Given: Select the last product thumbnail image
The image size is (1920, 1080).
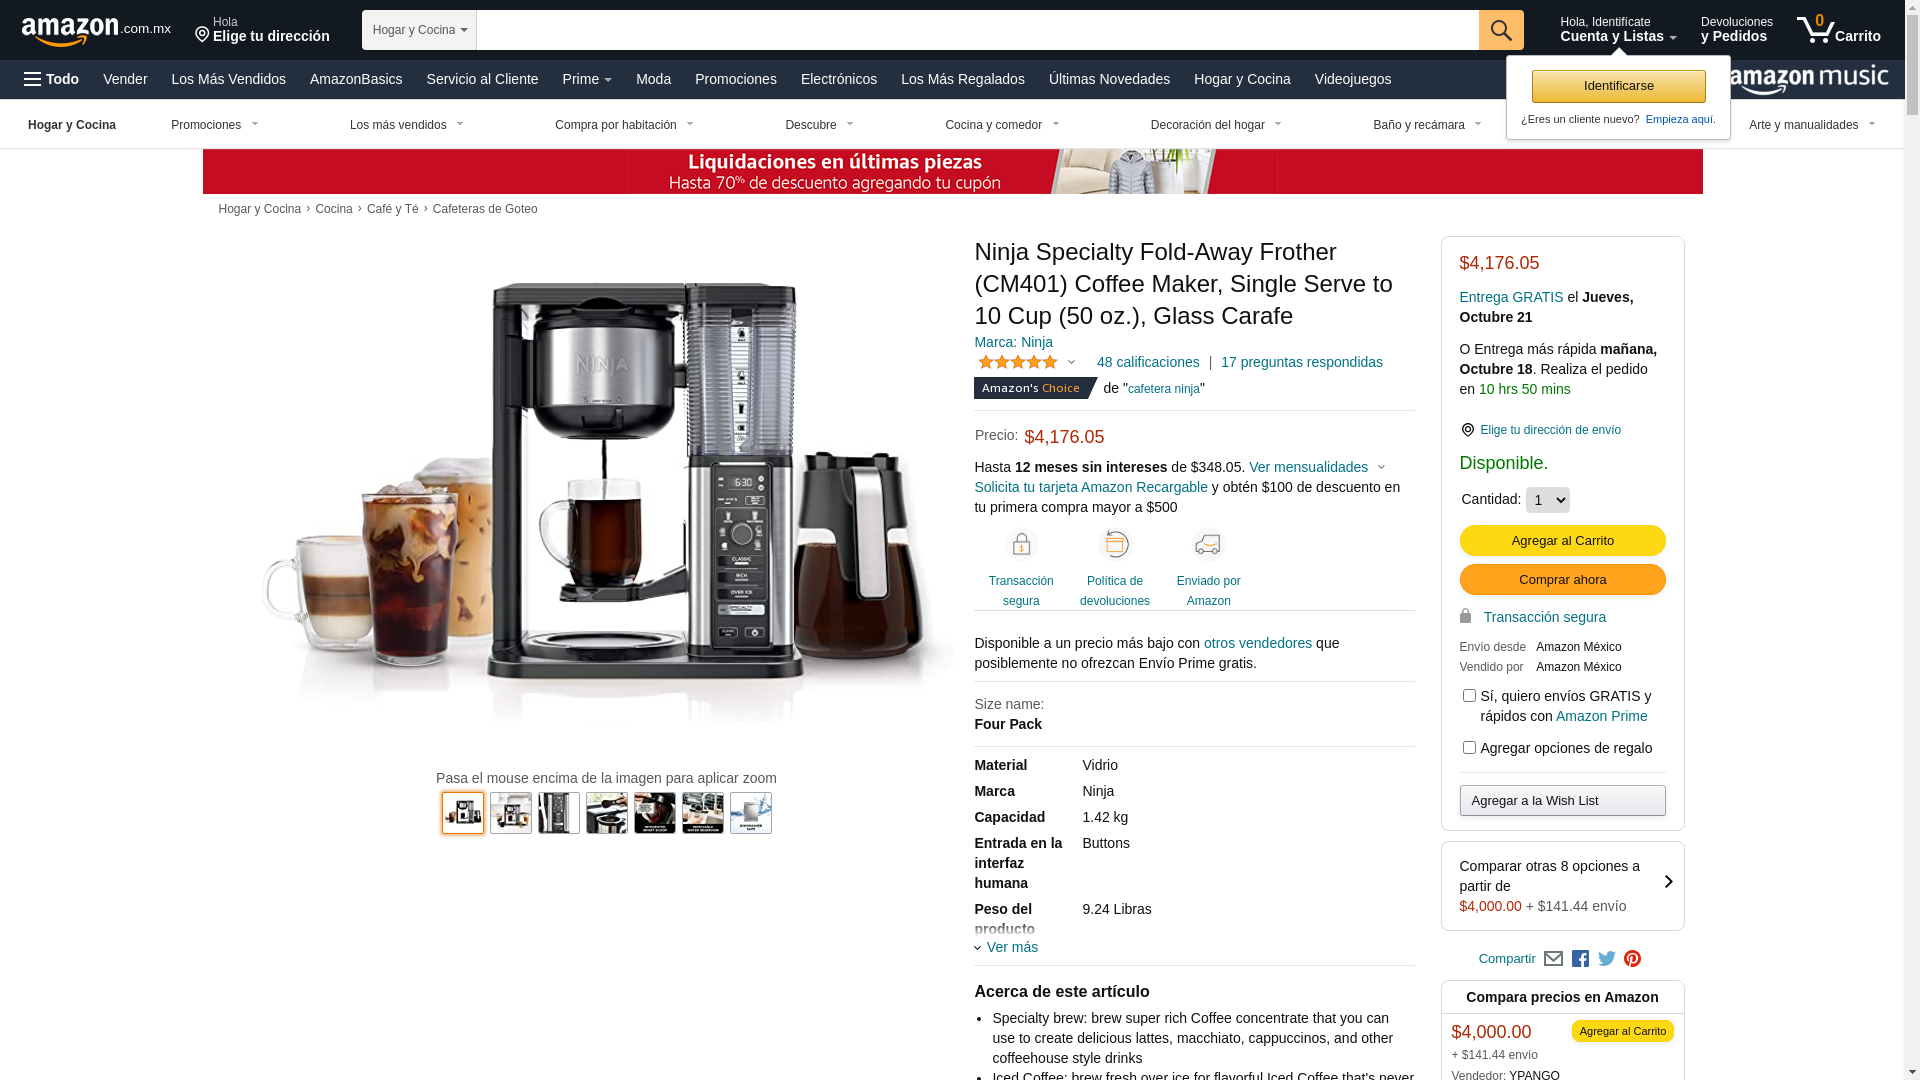Looking at the screenshot, I should pos(751,813).
